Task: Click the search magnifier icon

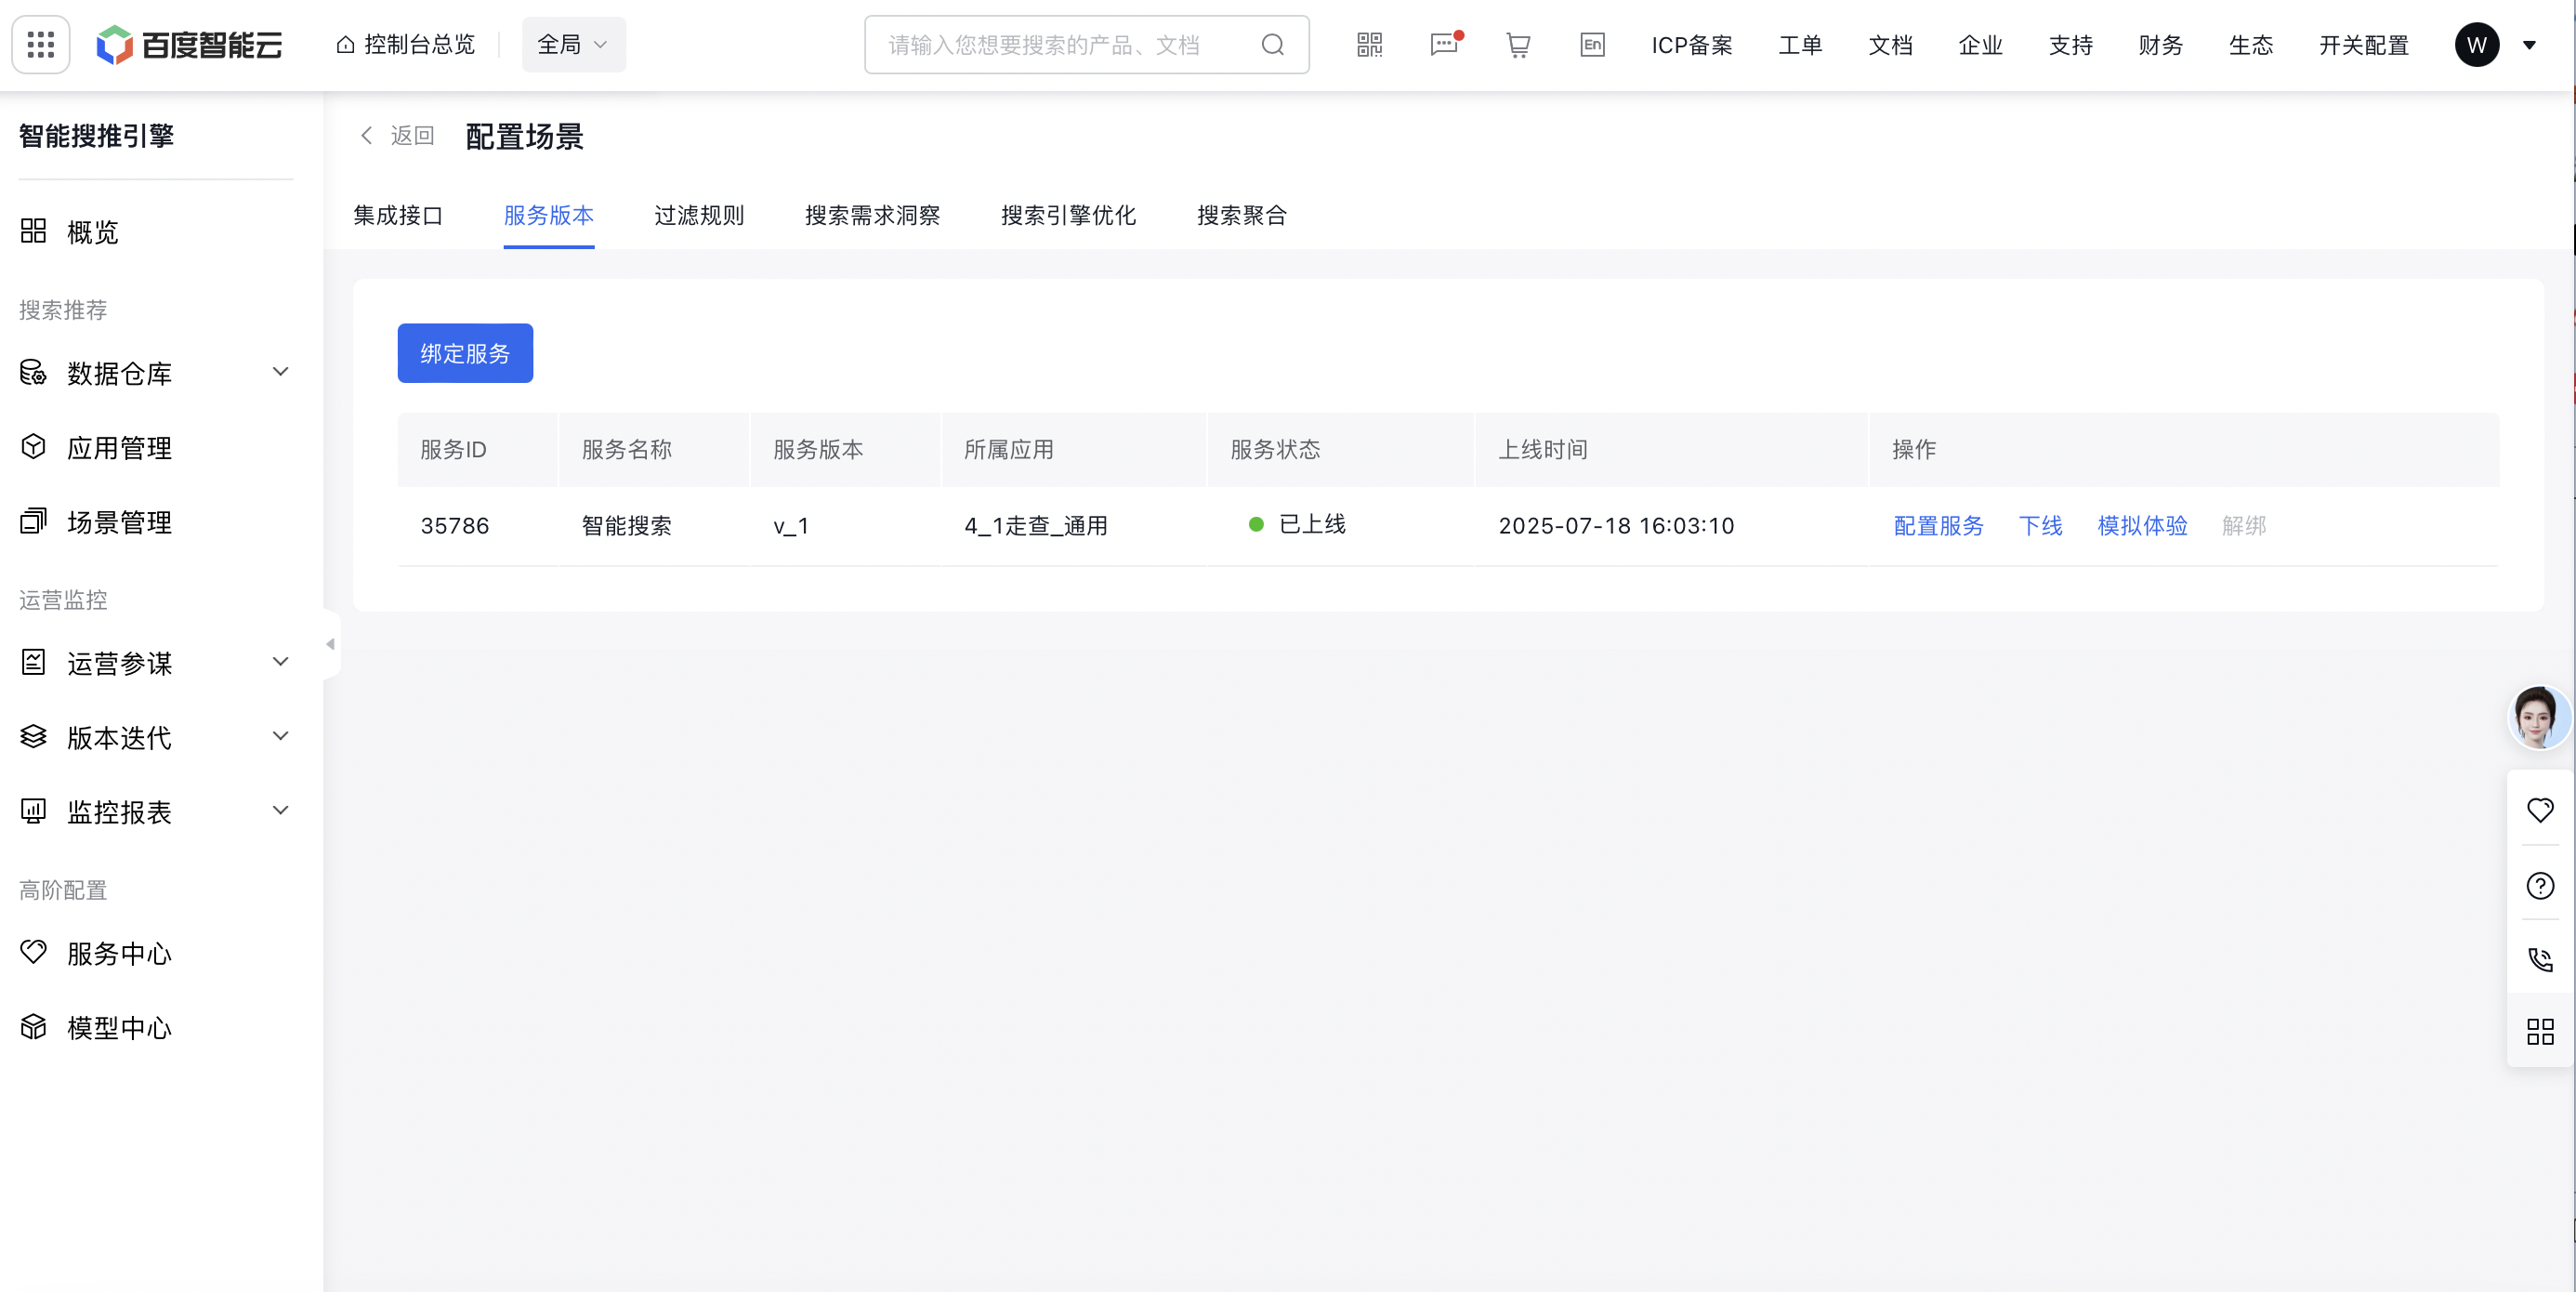Action: 1272,45
